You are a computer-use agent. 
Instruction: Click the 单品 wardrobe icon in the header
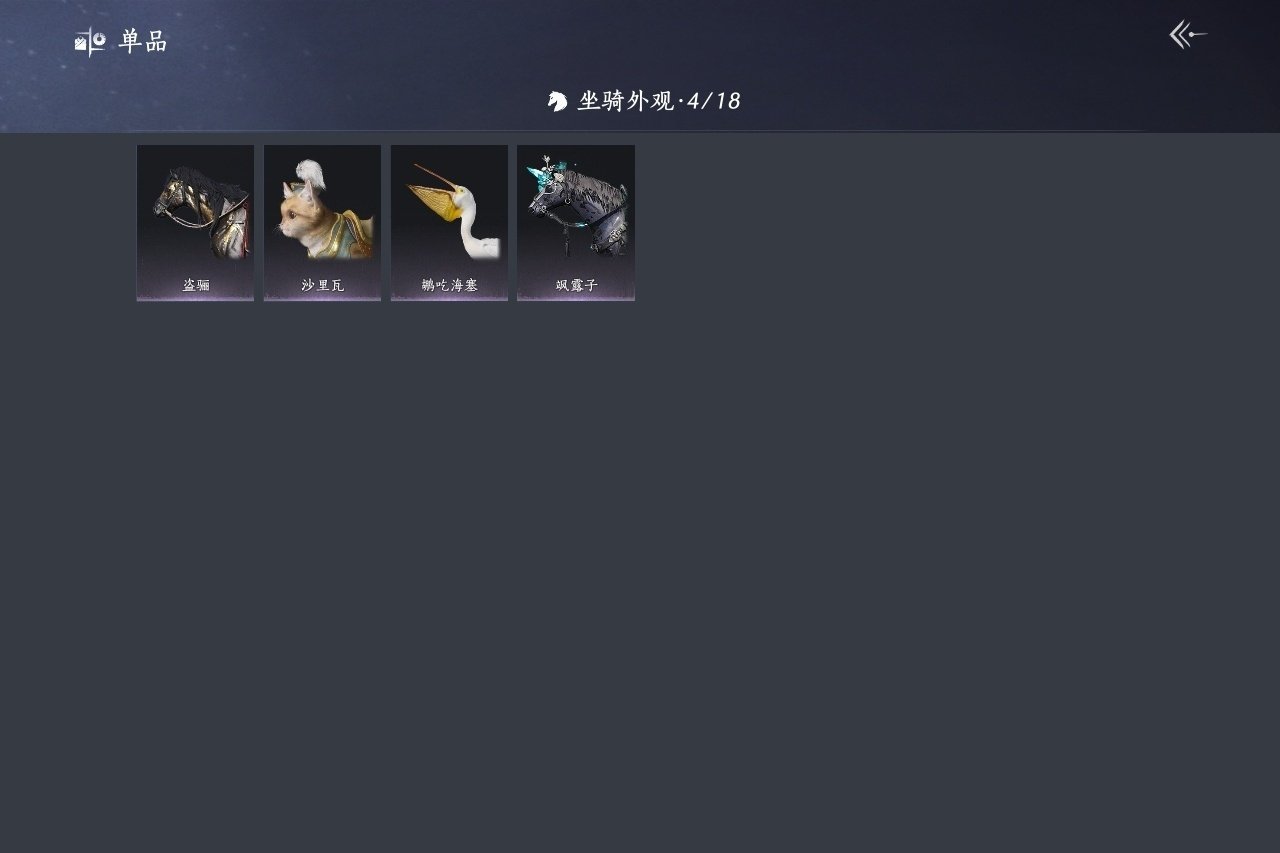pyautogui.click(x=89, y=41)
